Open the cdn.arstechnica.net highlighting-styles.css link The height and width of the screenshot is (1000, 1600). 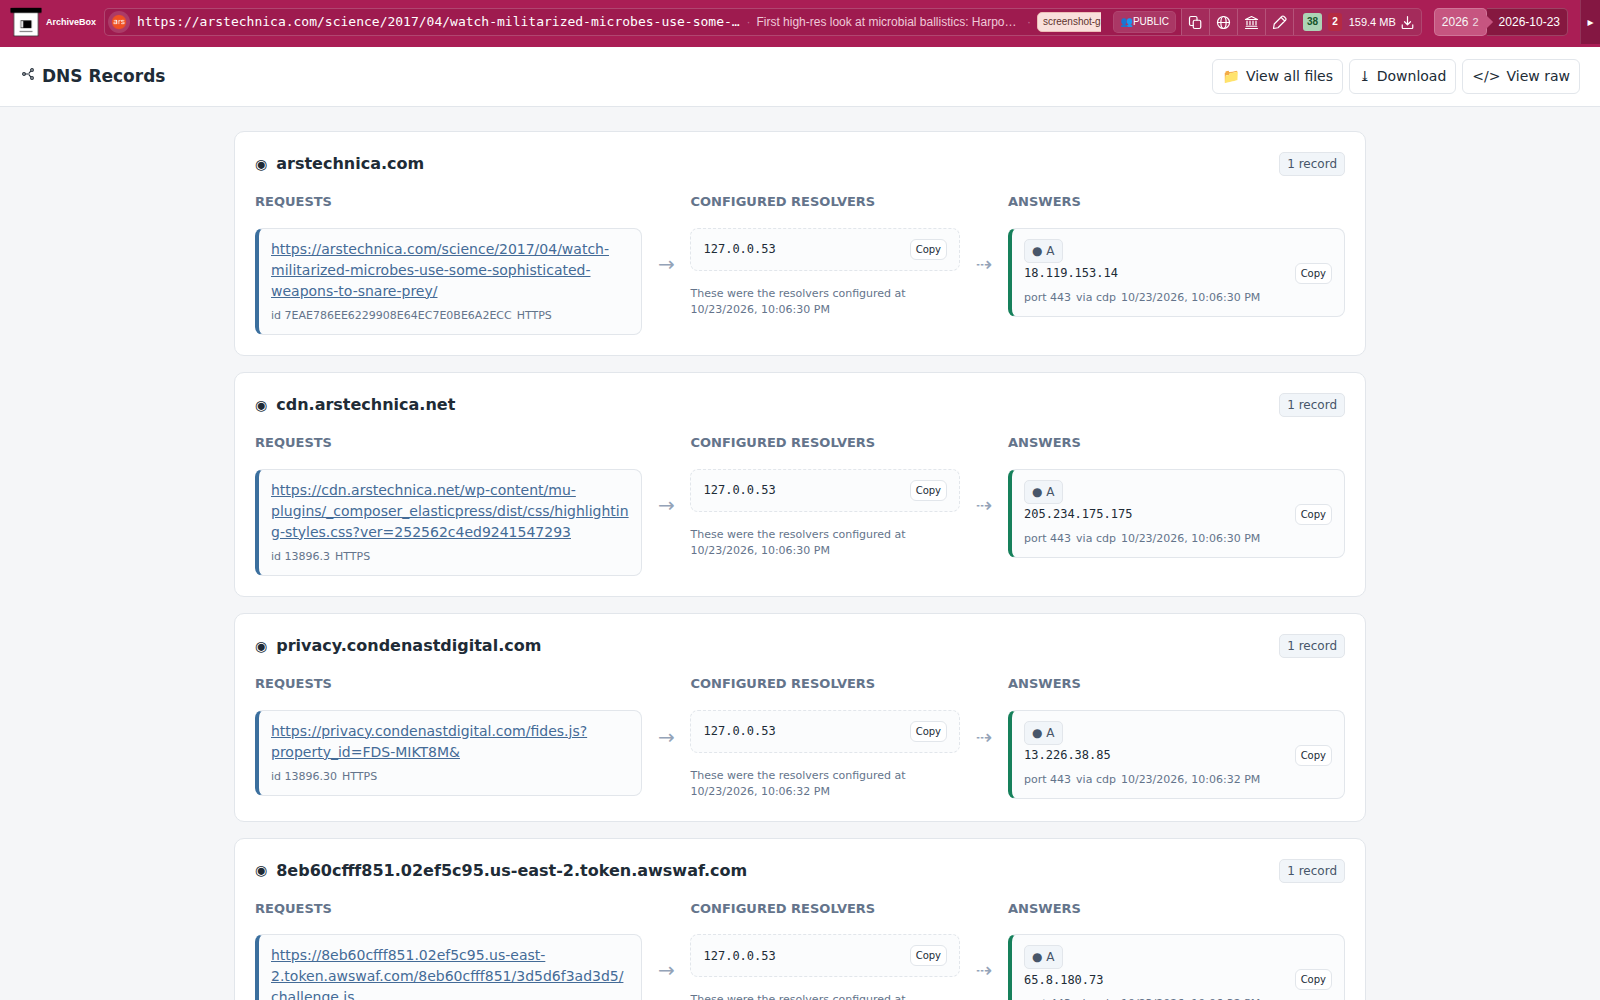(449, 511)
